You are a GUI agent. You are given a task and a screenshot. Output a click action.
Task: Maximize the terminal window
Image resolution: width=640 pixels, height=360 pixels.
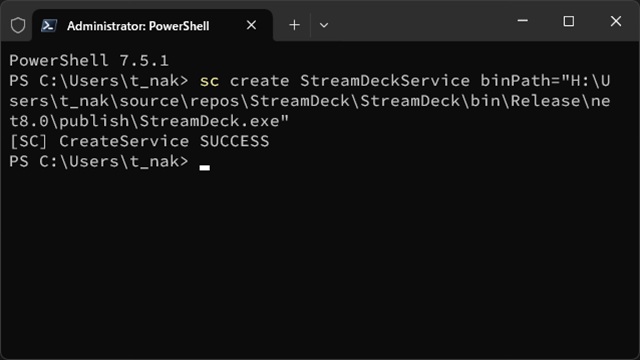(569, 21)
